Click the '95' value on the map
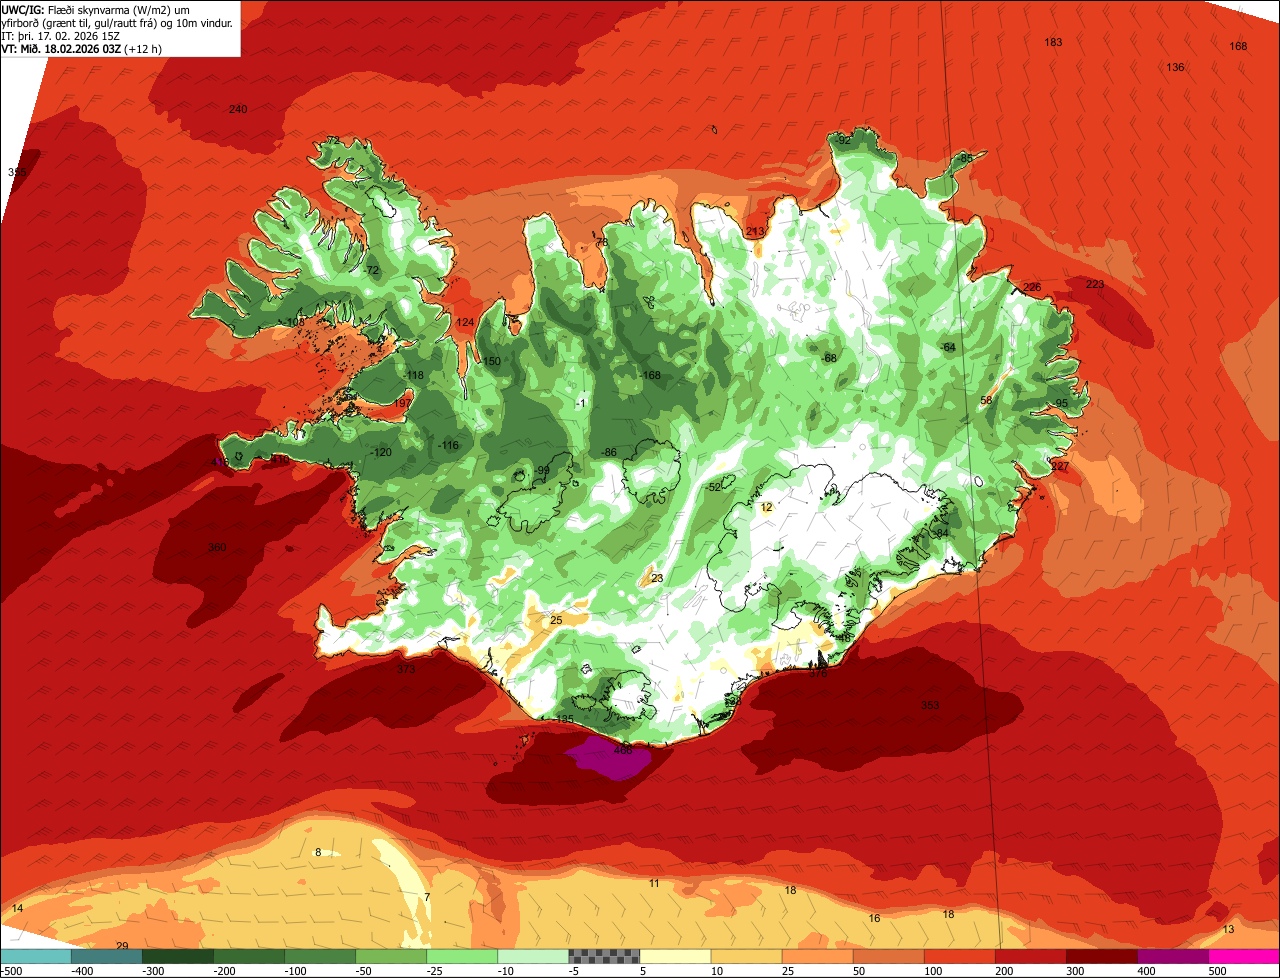Screen dimensions: 1280x978 point(1062,404)
